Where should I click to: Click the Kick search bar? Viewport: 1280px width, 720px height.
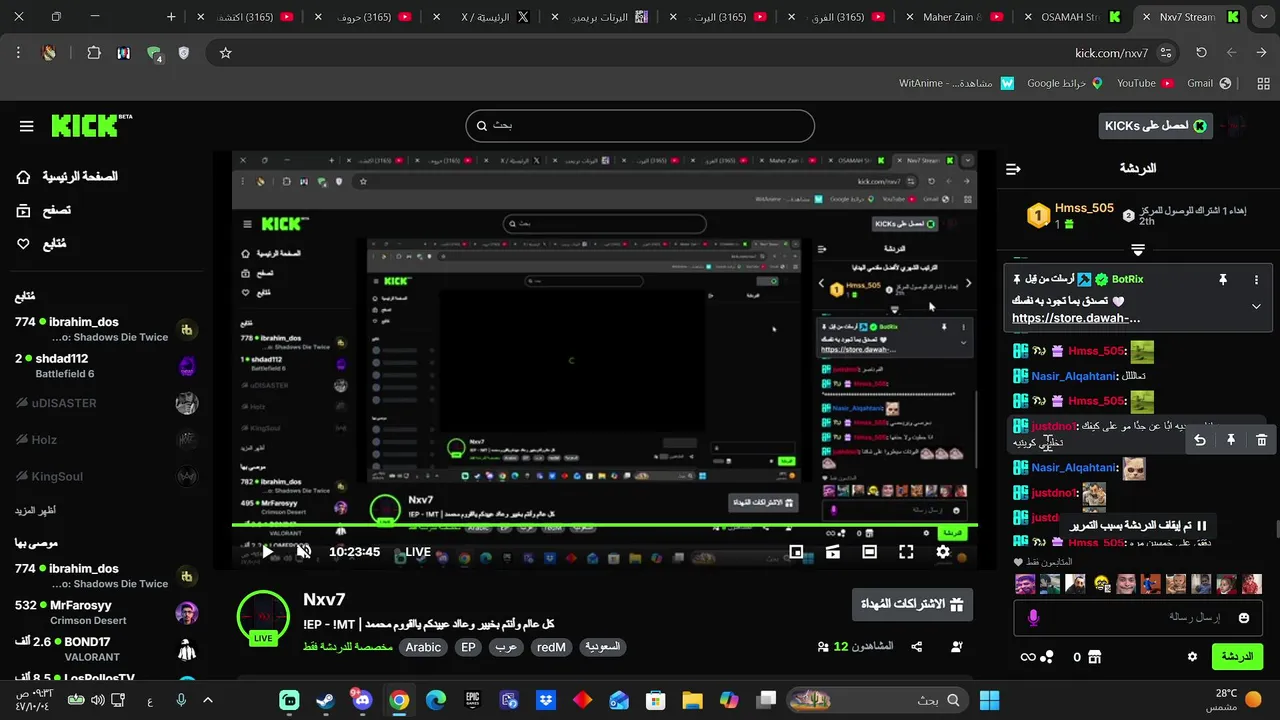[640, 126]
